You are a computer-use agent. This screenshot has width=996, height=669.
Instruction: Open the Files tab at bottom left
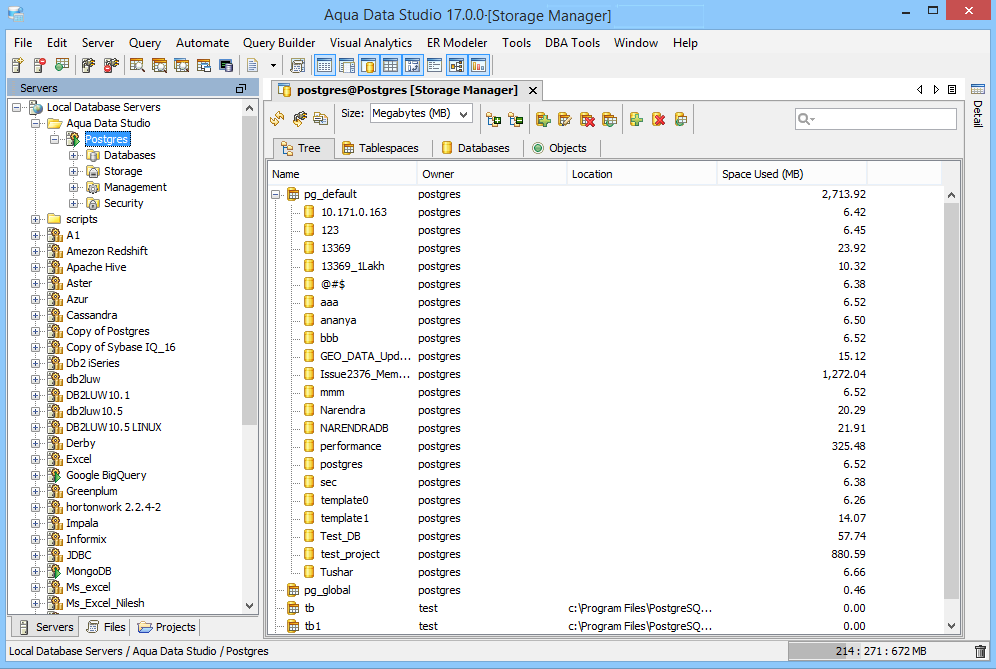(x=106, y=627)
